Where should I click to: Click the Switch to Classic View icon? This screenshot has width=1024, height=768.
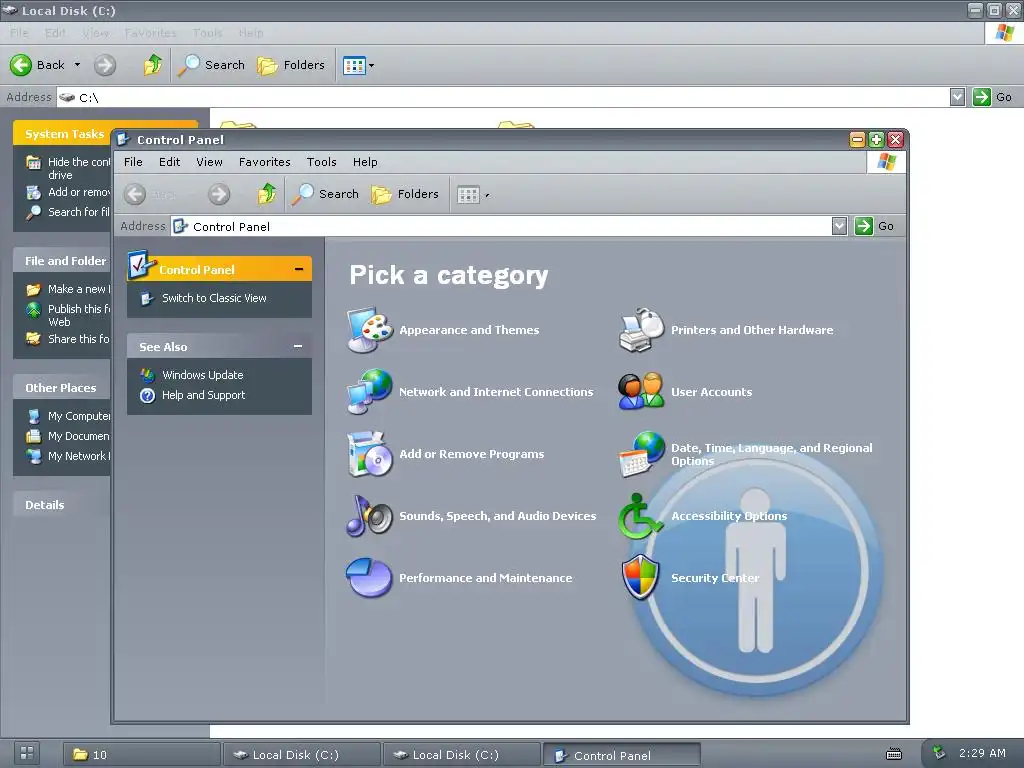click(x=148, y=298)
